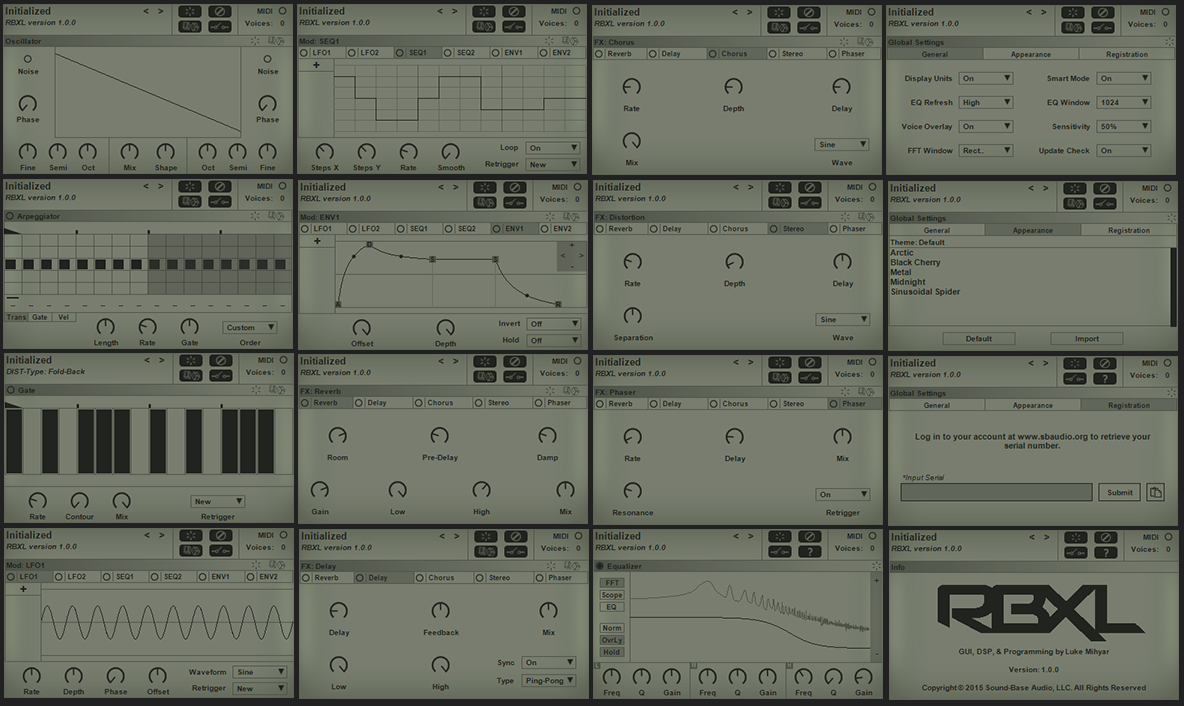Click the zoom-out minus at the Equalizer graph edge

[877, 654]
